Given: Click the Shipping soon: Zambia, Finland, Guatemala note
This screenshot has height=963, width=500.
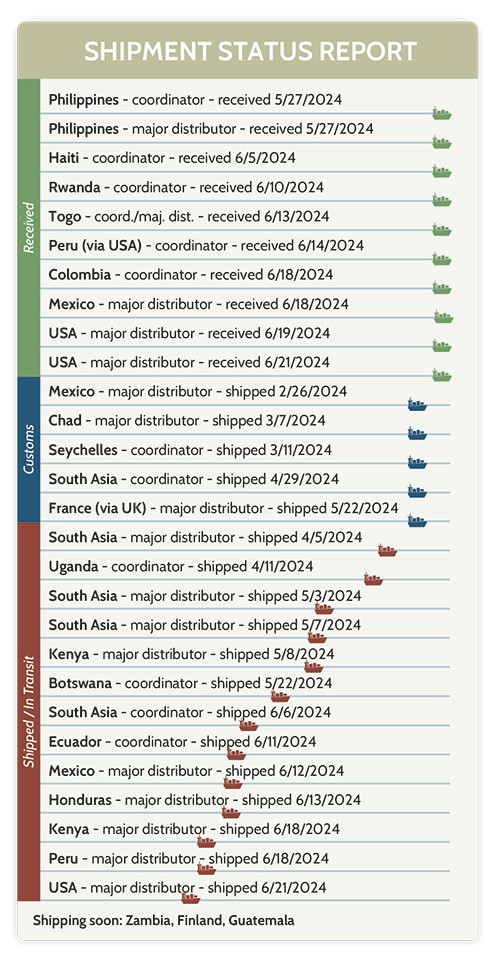Looking at the screenshot, I should coord(163,920).
